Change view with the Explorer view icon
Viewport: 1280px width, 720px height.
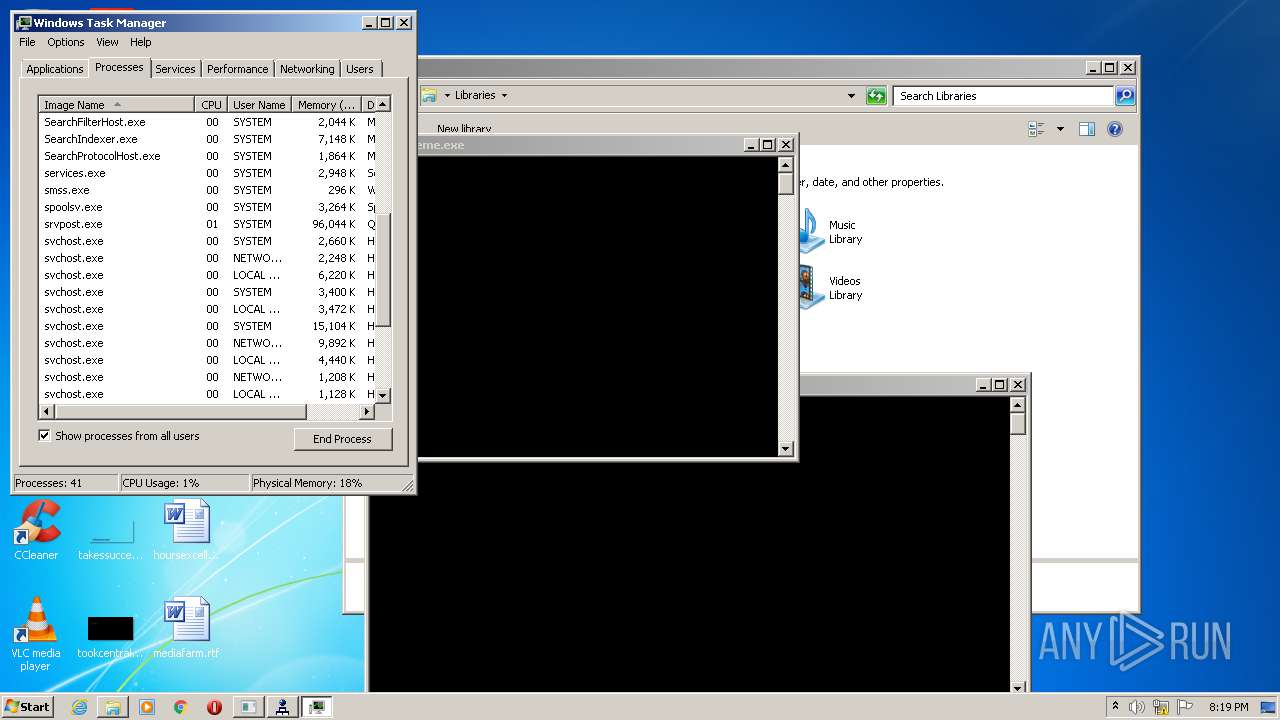pos(1036,129)
